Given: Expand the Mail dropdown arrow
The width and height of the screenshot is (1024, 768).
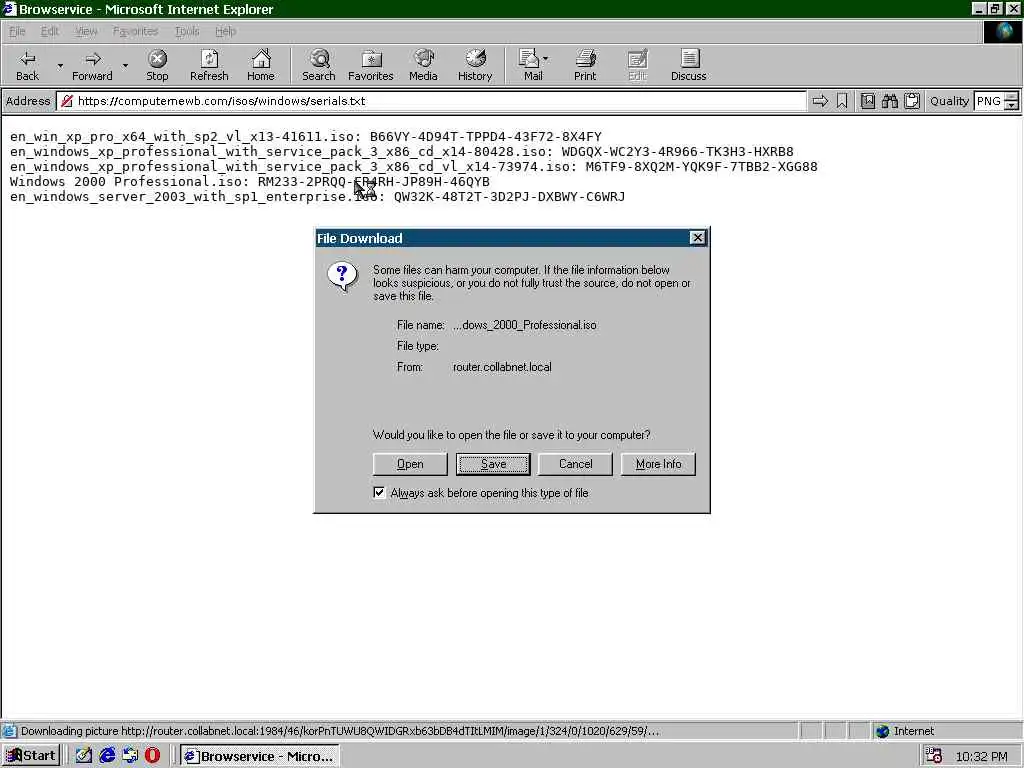Looking at the screenshot, I should tap(545, 59).
